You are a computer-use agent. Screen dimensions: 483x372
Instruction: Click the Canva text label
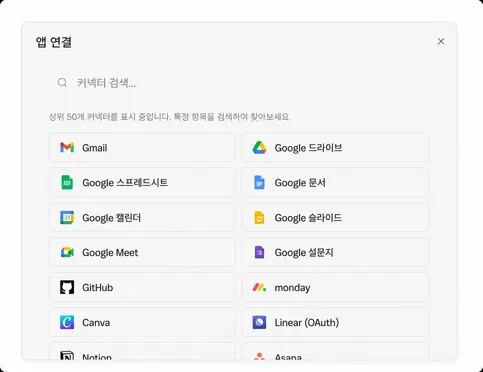tap(96, 323)
